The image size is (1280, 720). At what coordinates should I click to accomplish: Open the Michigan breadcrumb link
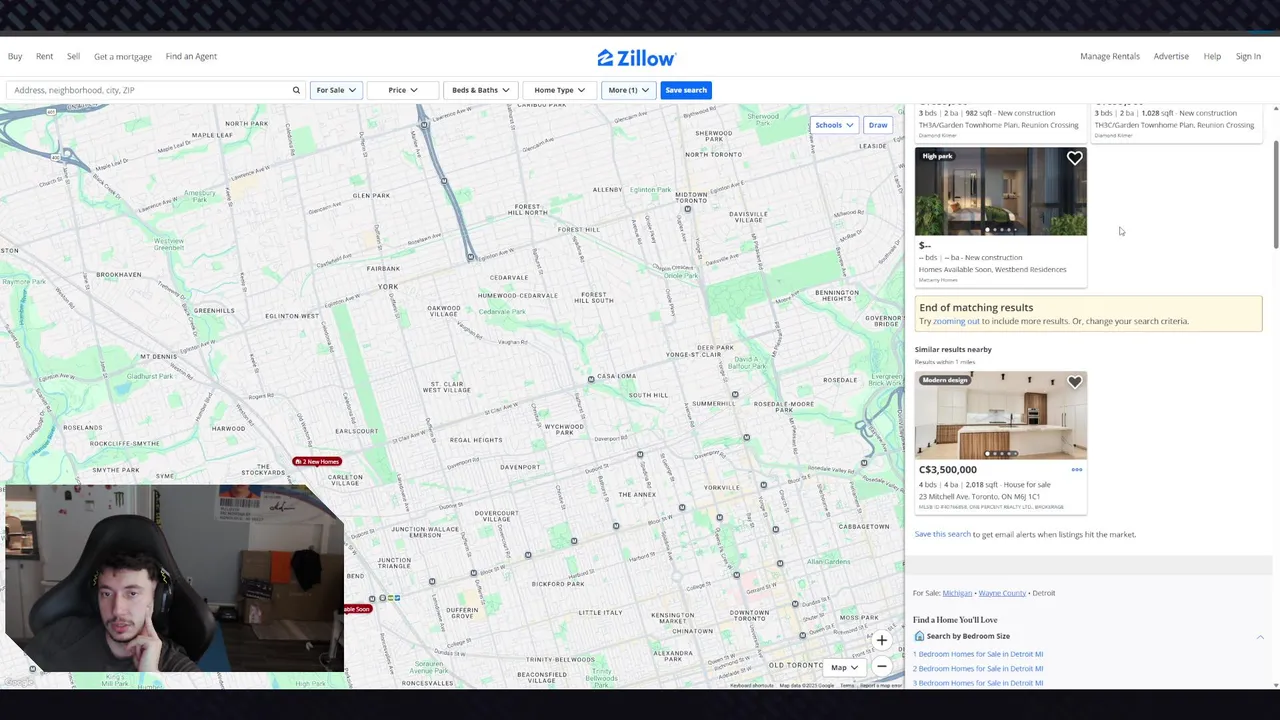pyautogui.click(x=957, y=593)
